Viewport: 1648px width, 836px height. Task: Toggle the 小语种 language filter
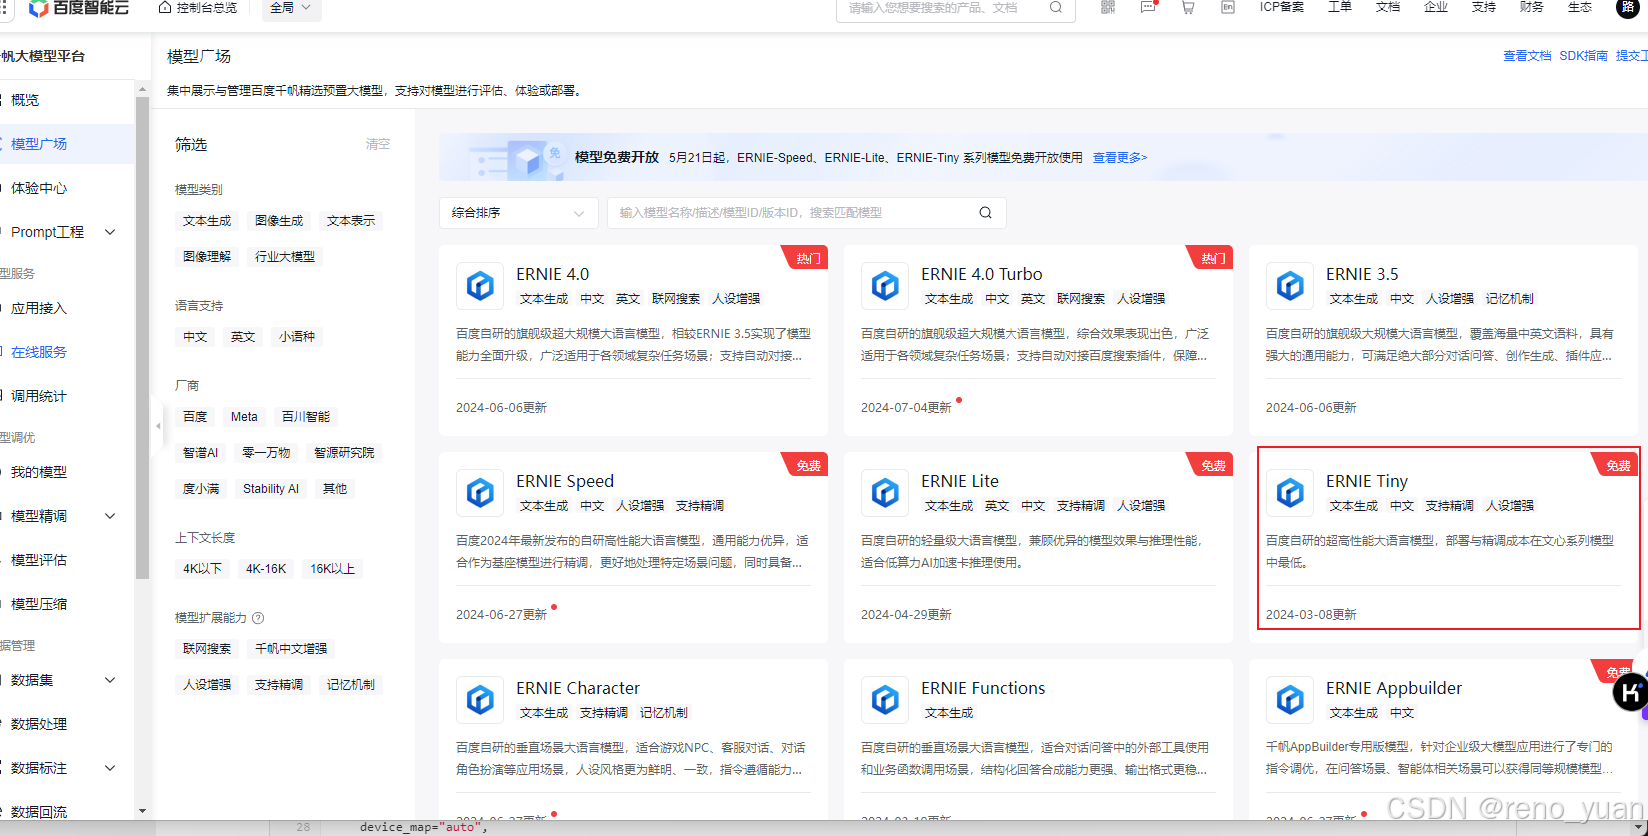tap(297, 337)
